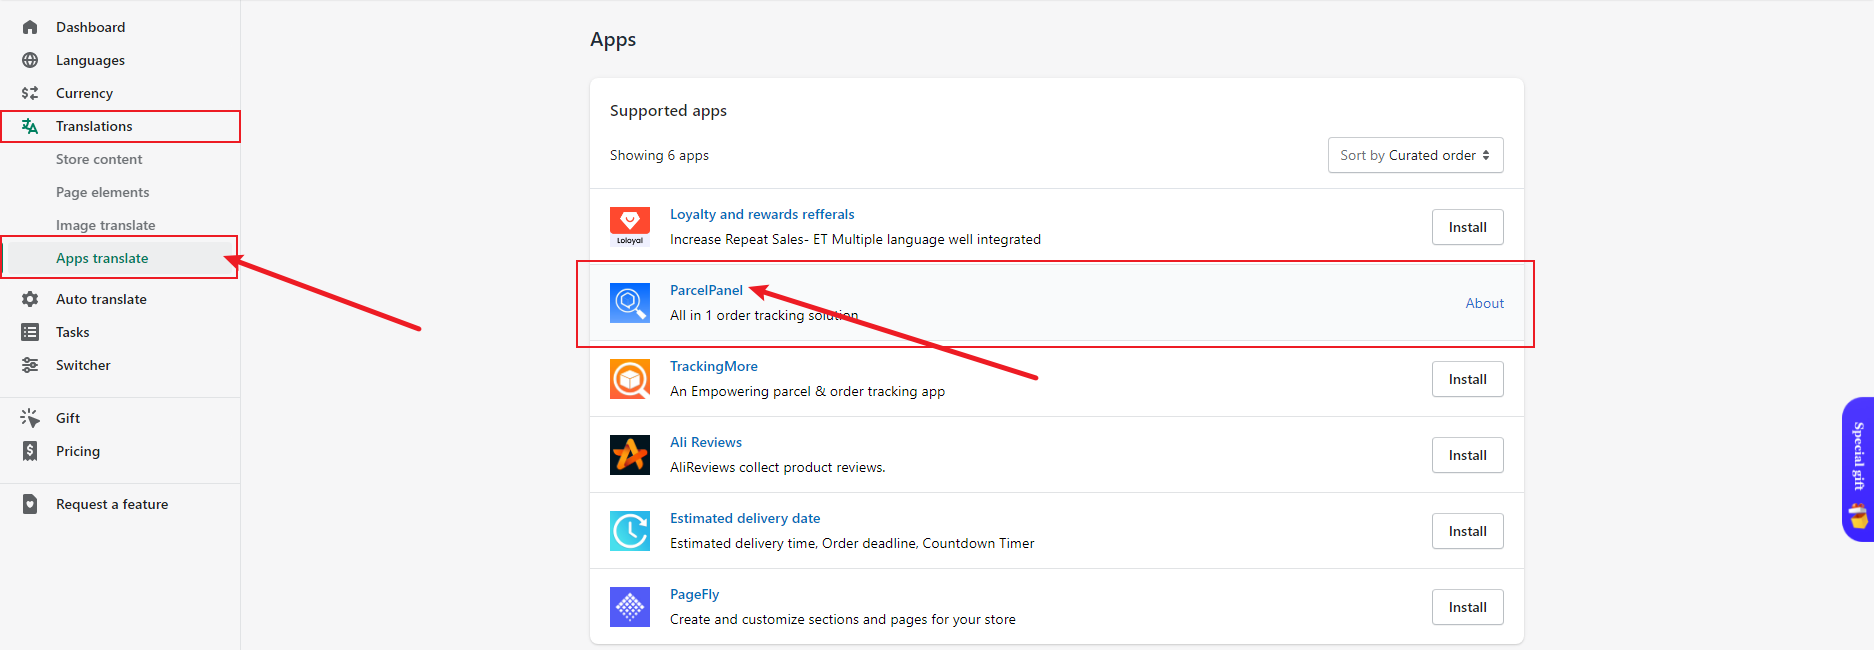Screen dimensions: 1874x650
Task: Click the ParcelPanel app logo
Action: 630,303
